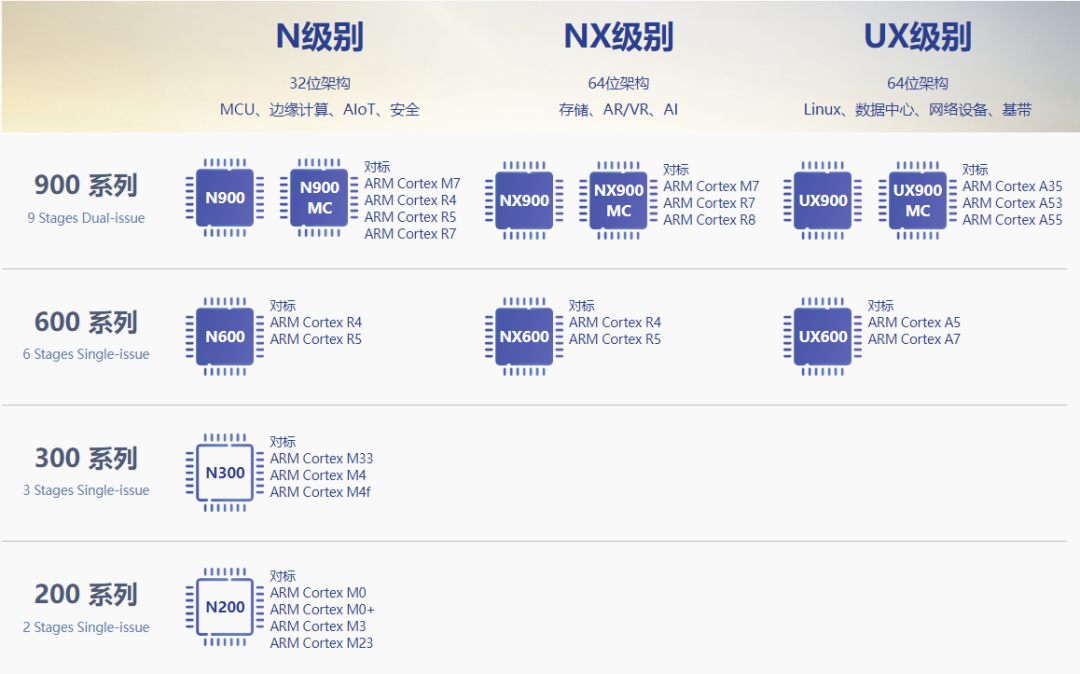Click the '9 Stages Dual-issue' subtitle
Screen dimensions: 1080x674
tap(86, 218)
